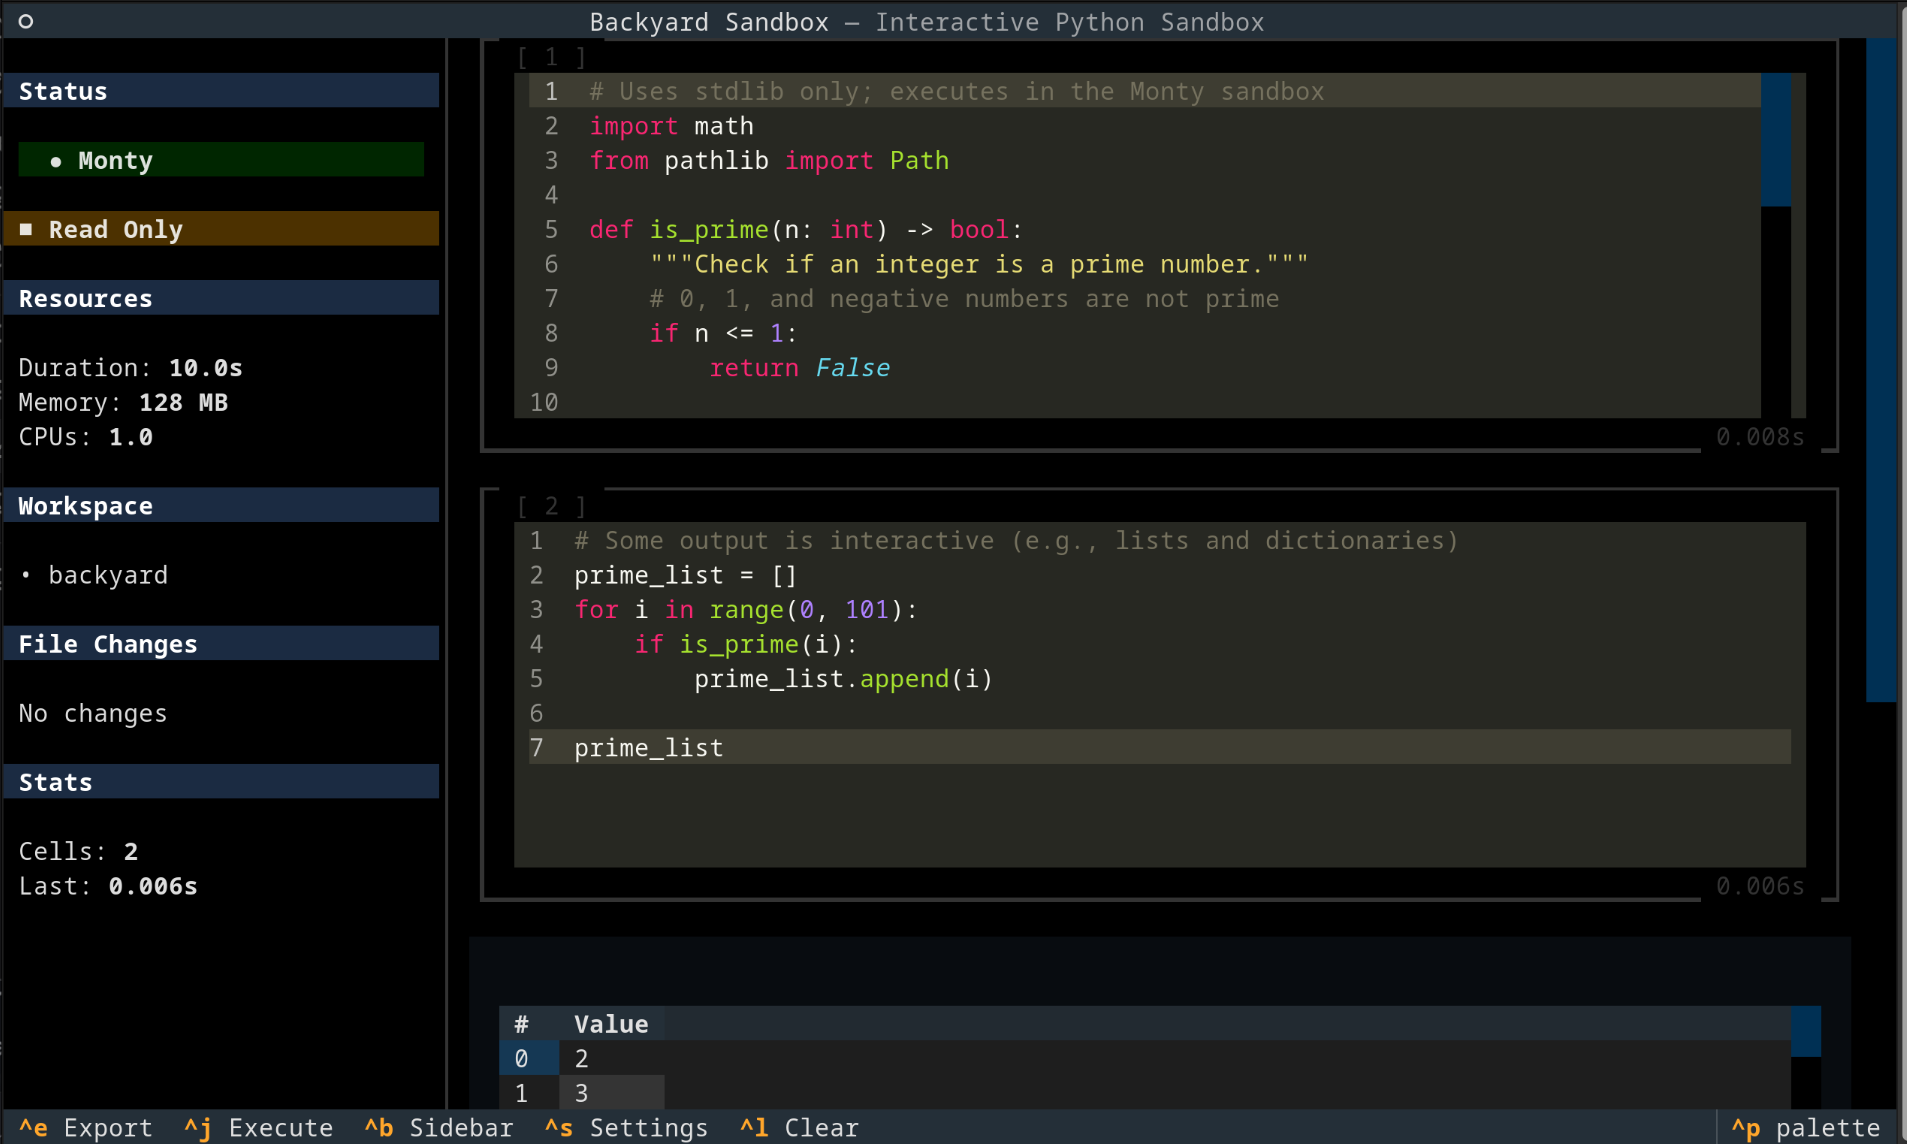The image size is (1907, 1144).
Task: Click the Backyard Sandbox title text
Action: click(709, 22)
